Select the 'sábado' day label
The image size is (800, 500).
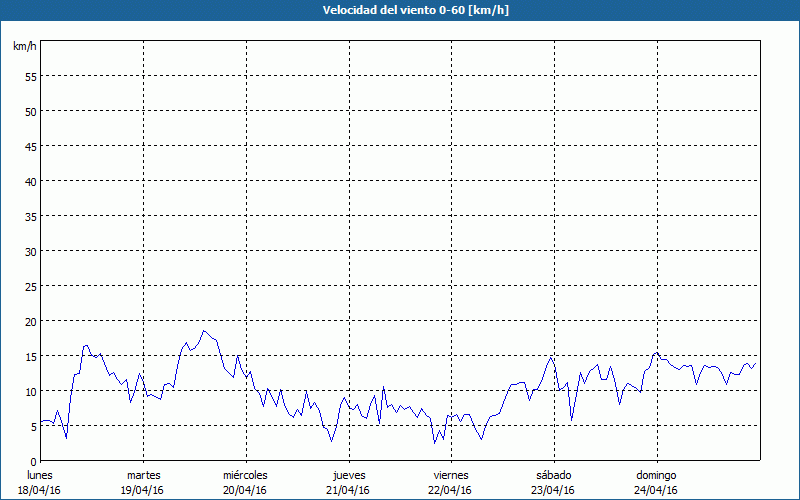(553, 475)
